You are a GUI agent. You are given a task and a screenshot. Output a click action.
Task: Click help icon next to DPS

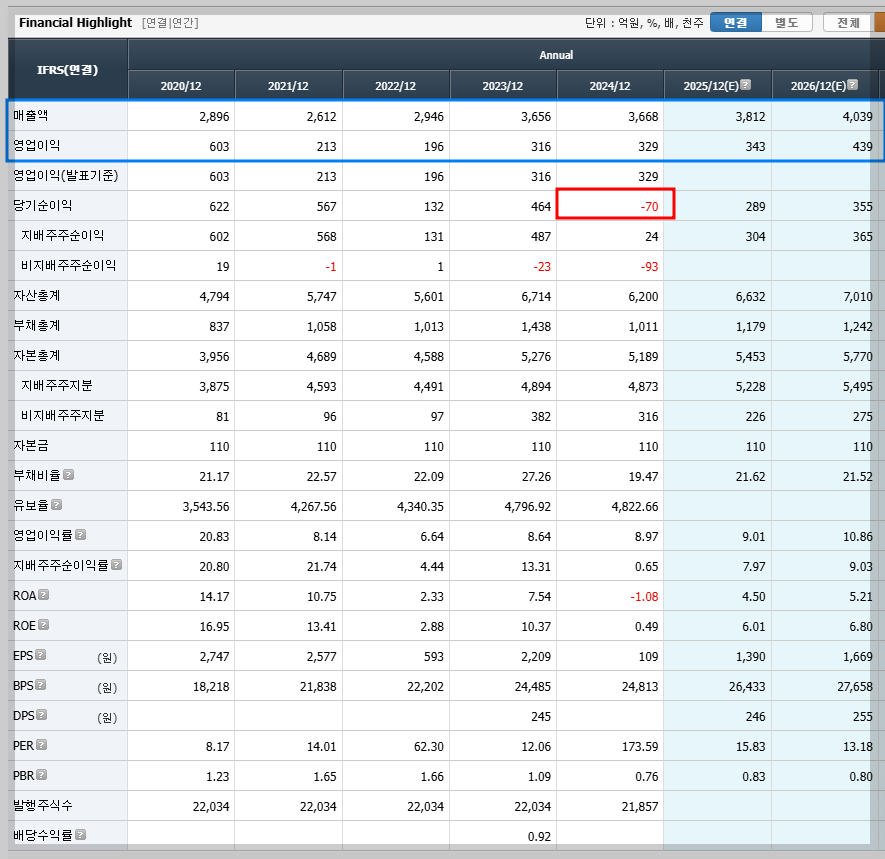42,715
